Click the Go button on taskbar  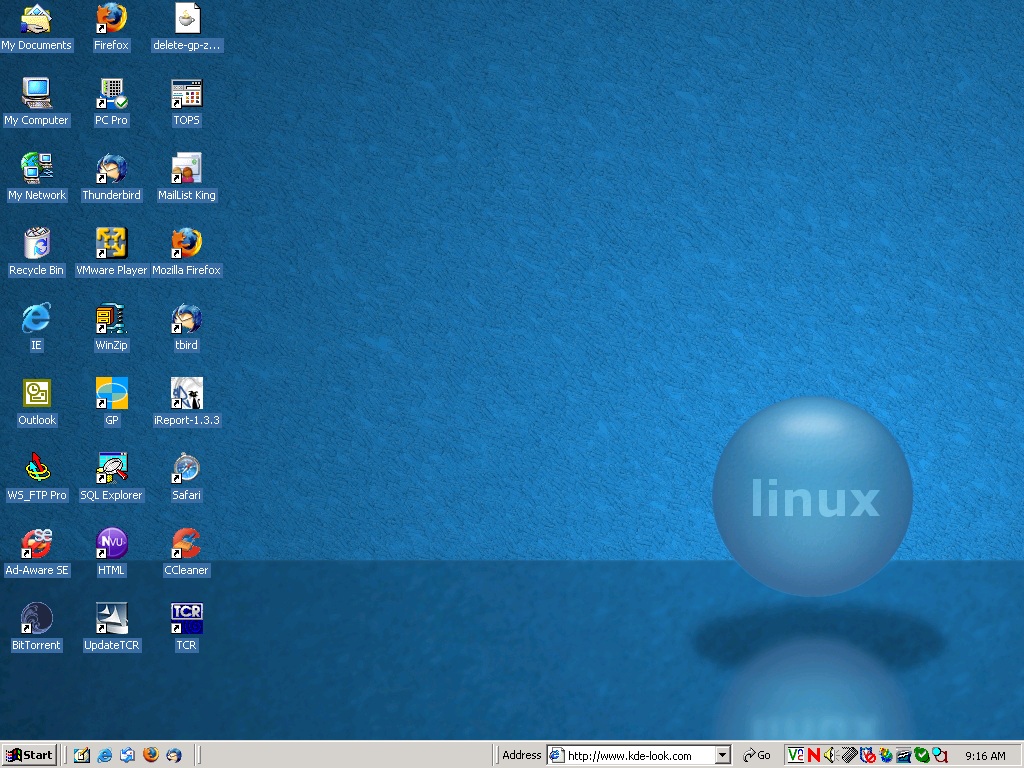click(758, 756)
